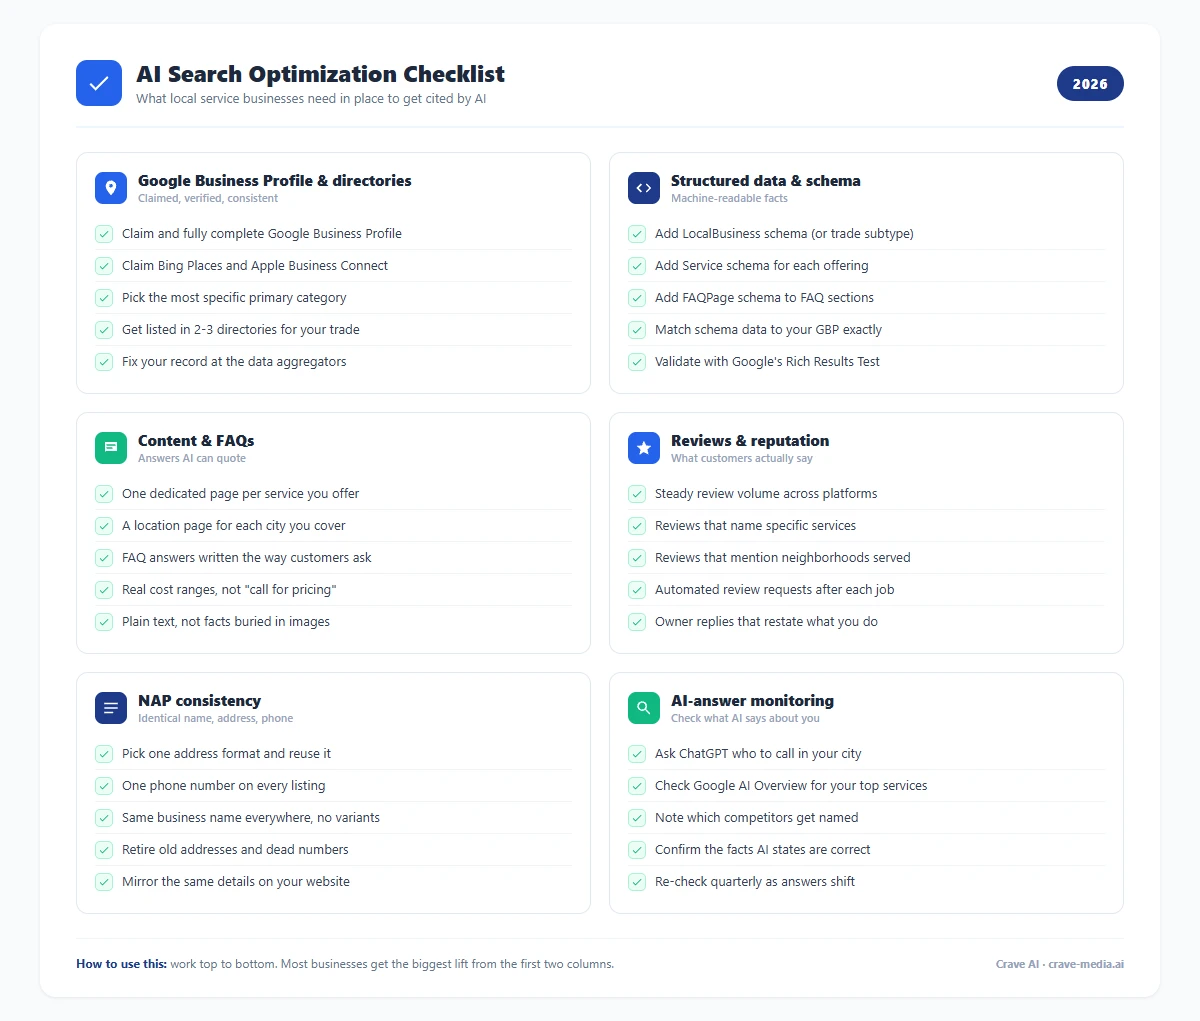This screenshot has height=1021, width=1200.
Task: Click the 'AI Search Optimization Checklist' title
Action: click(x=320, y=74)
